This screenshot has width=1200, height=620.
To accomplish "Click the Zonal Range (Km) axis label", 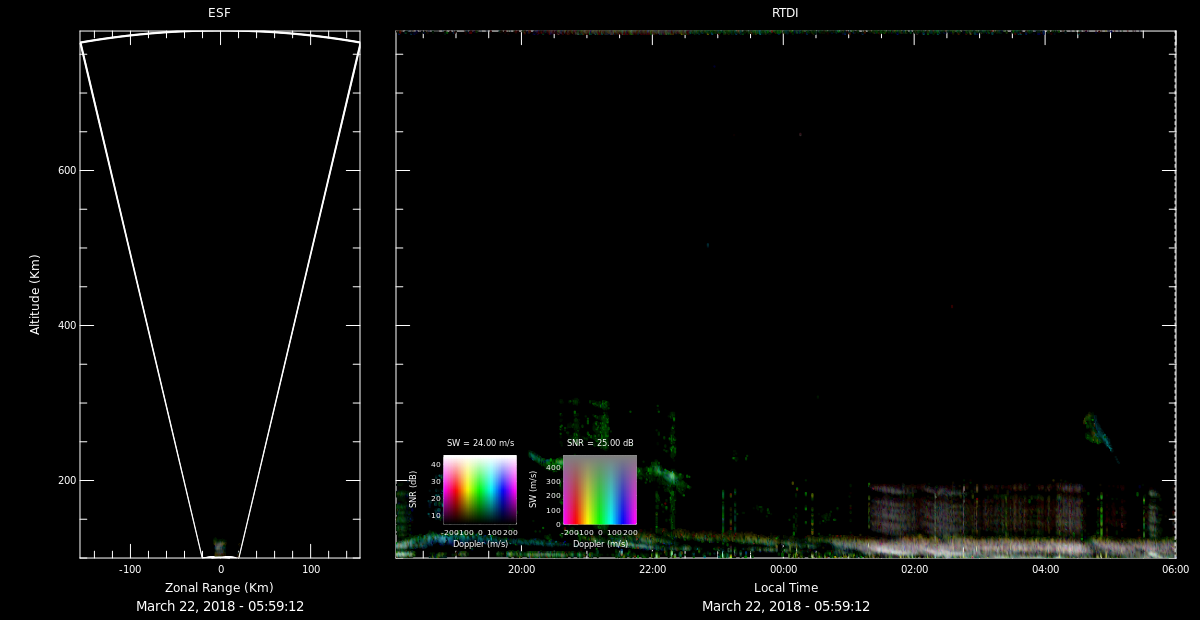I will pos(219,588).
